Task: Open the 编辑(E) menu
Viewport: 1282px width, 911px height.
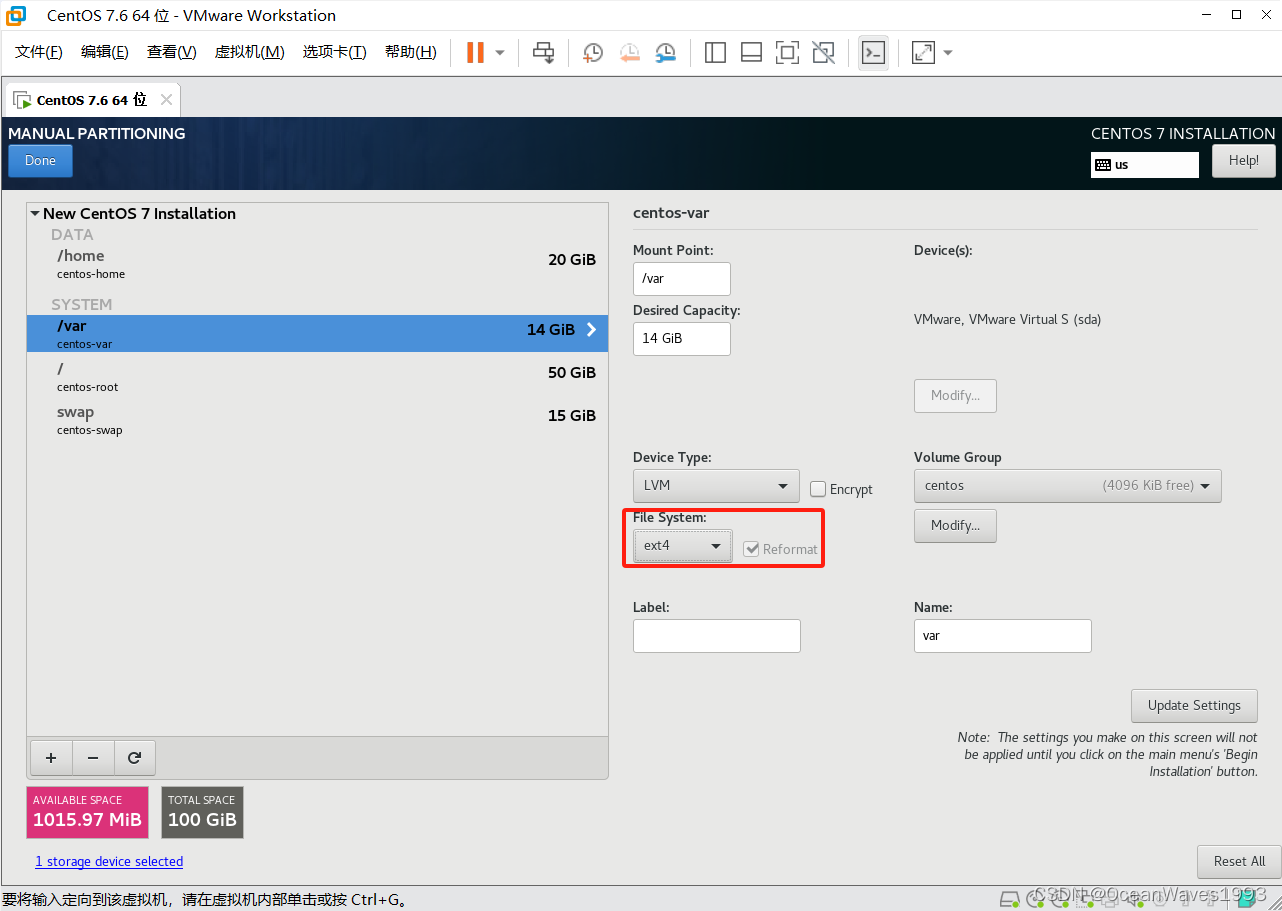Action: click(105, 52)
